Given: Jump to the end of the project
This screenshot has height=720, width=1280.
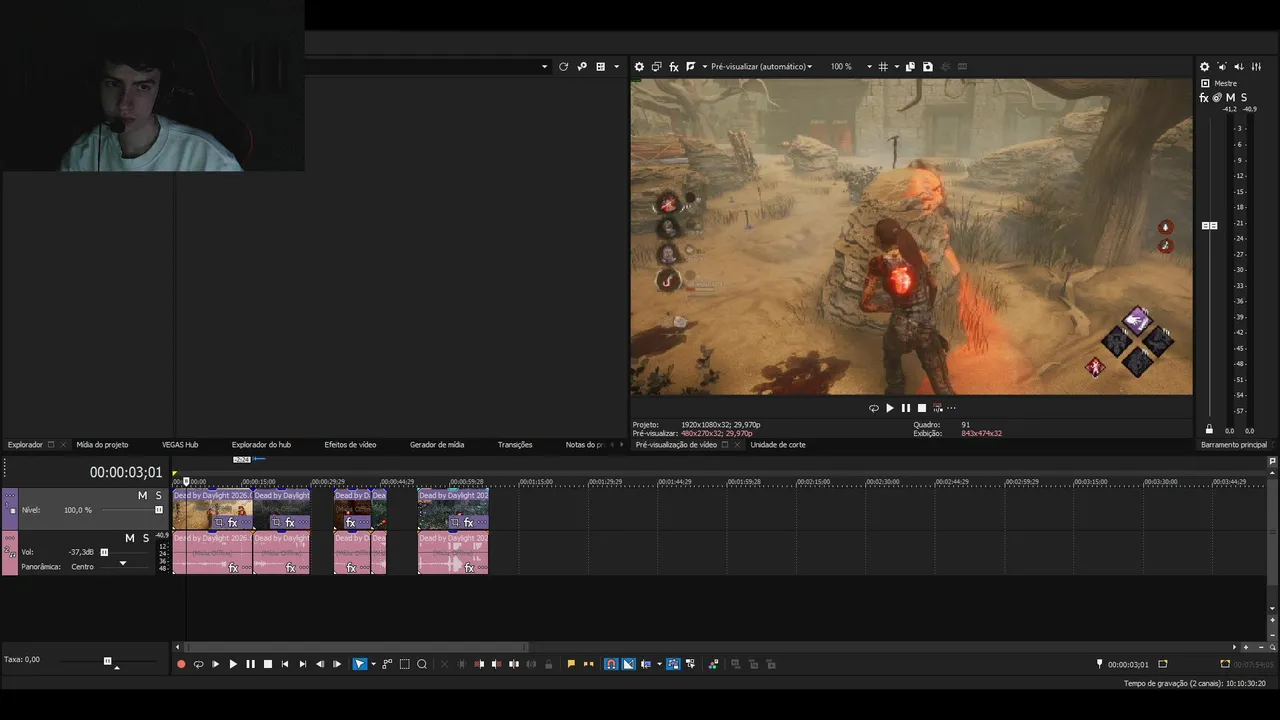Looking at the screenshot, I should click(303, 664).
